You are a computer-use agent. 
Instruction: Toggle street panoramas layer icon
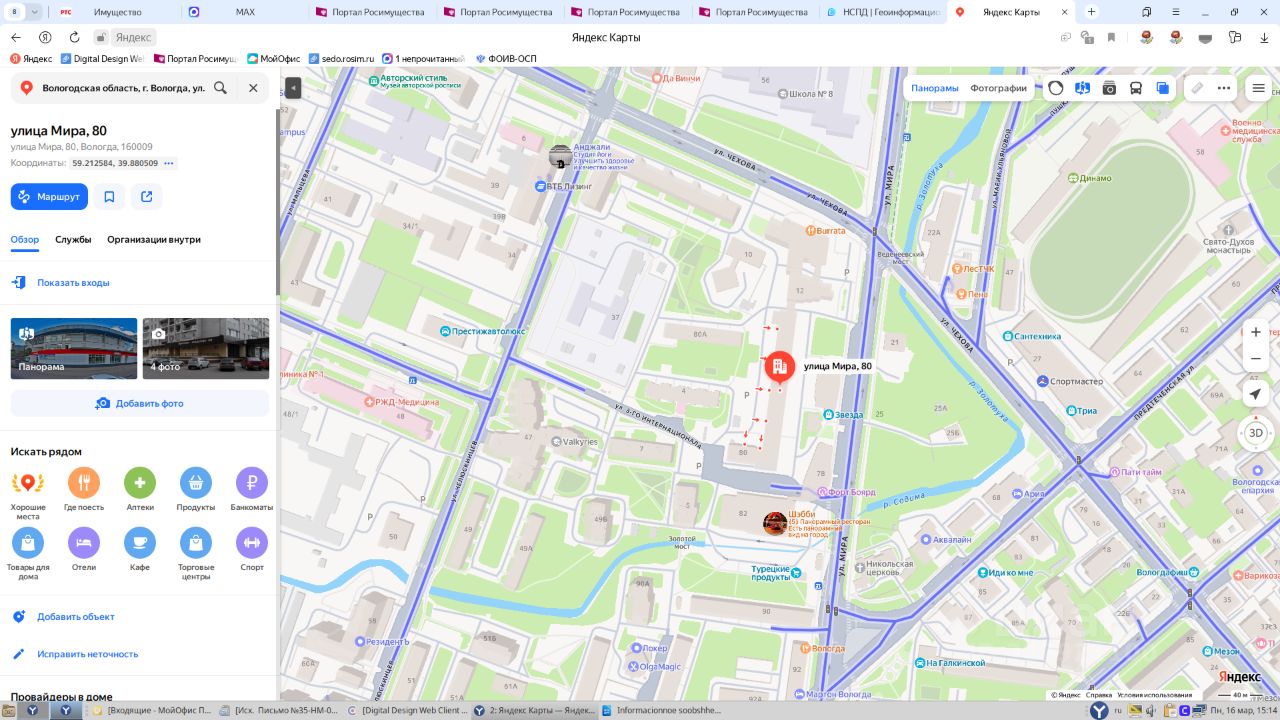1082,88
